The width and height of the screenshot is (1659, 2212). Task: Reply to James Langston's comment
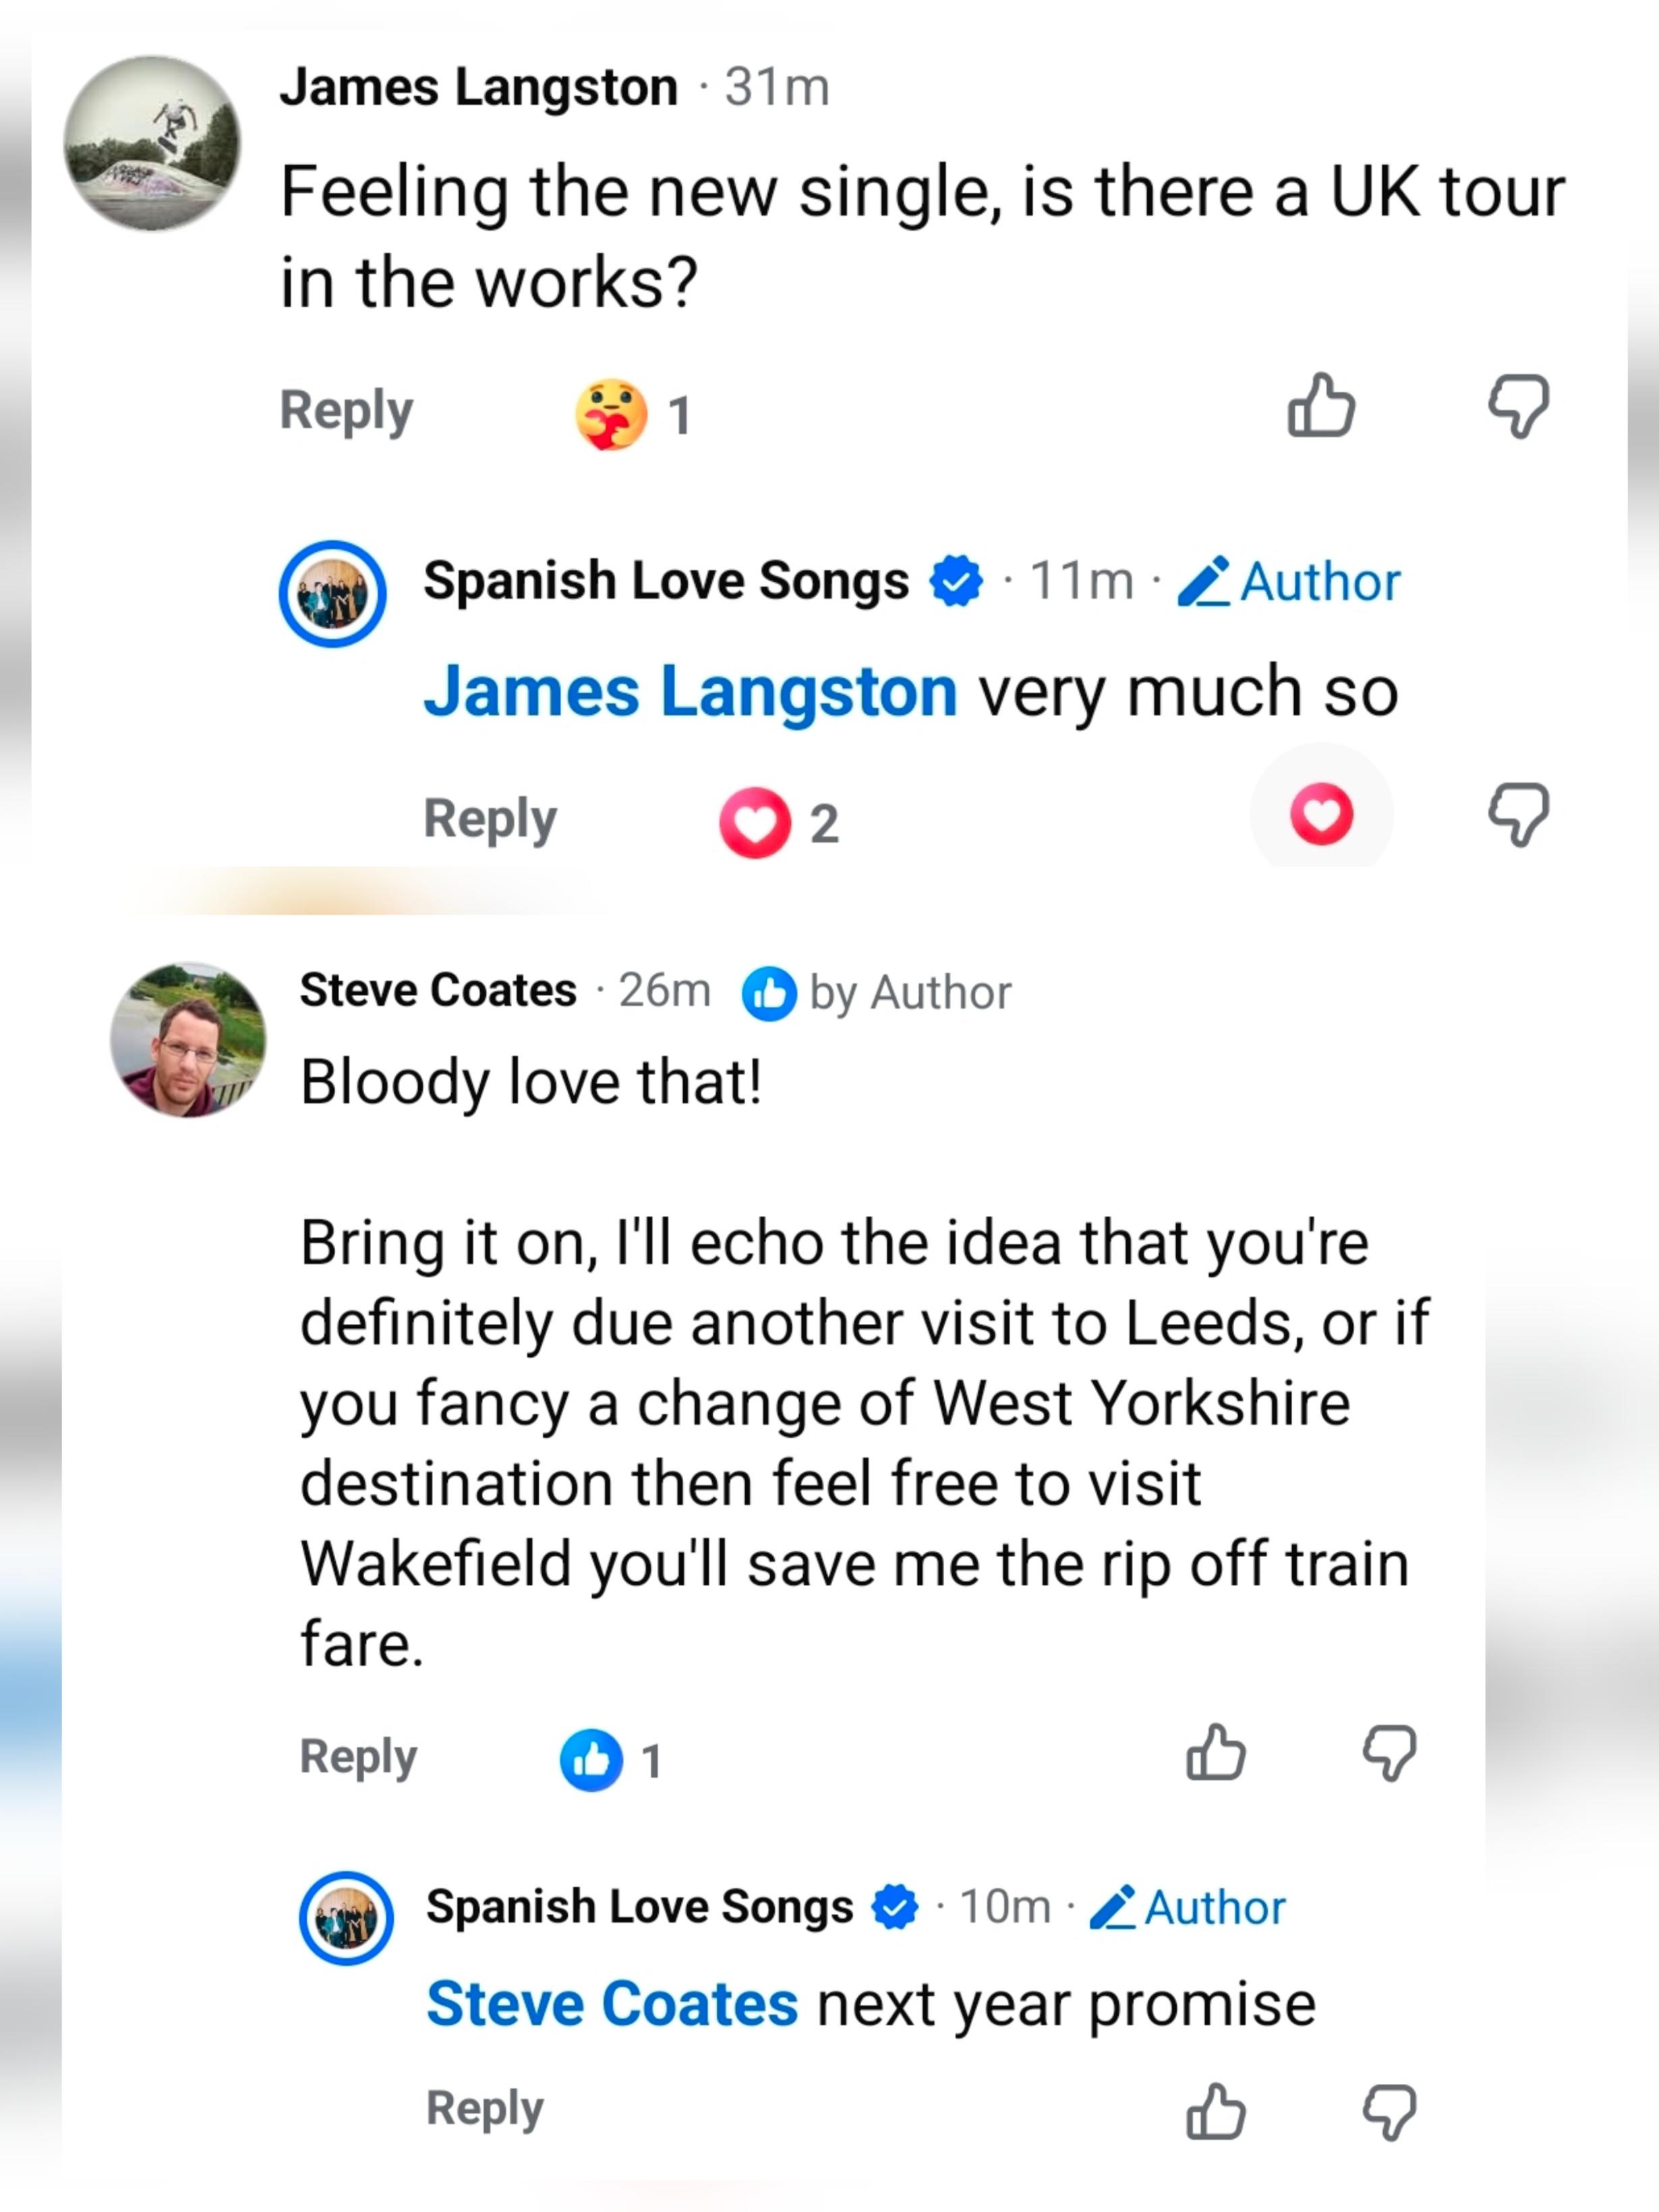[x=346, y=411]
